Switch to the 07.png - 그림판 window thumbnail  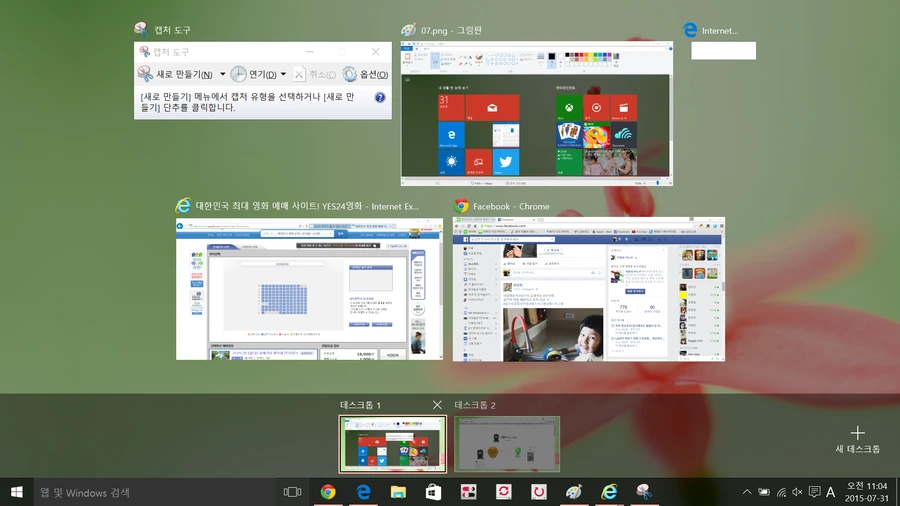[537, 114]
